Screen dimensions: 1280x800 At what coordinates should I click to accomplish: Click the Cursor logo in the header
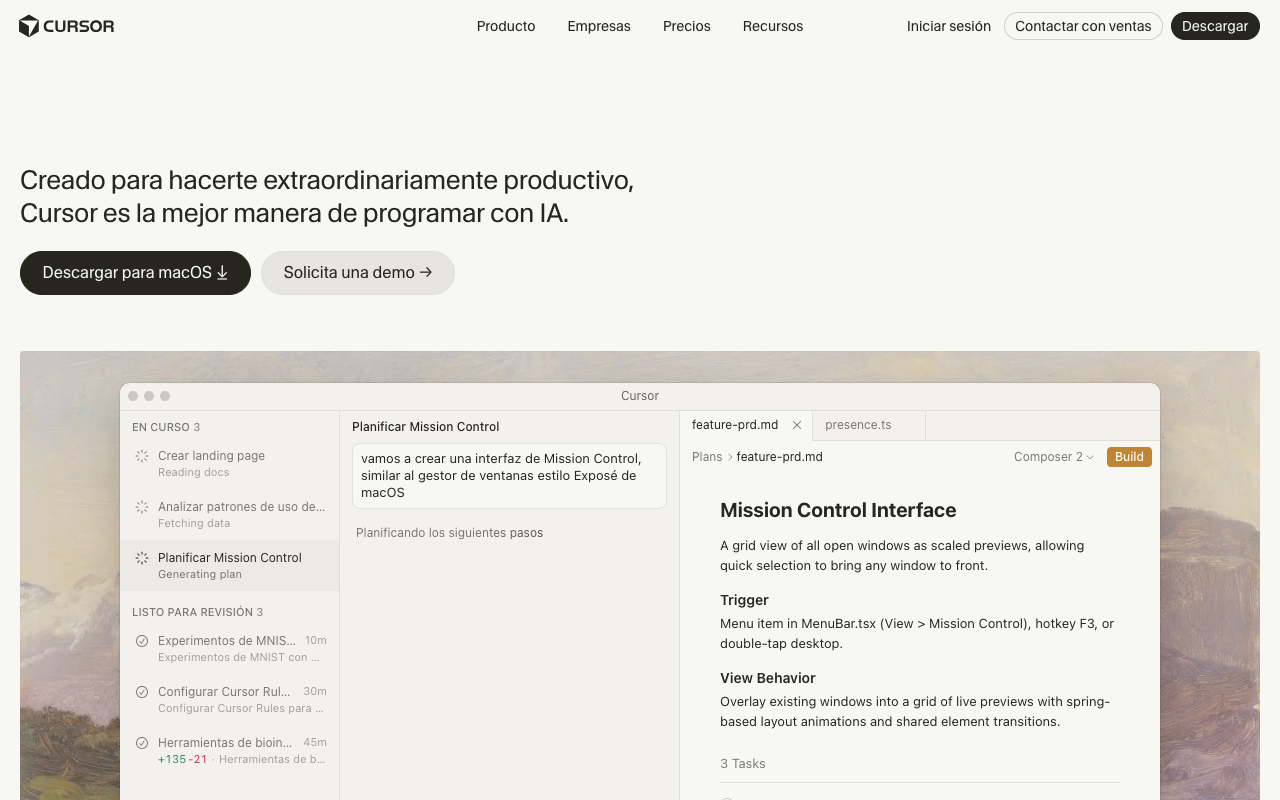pyautogui.click(x=67, y=26)
